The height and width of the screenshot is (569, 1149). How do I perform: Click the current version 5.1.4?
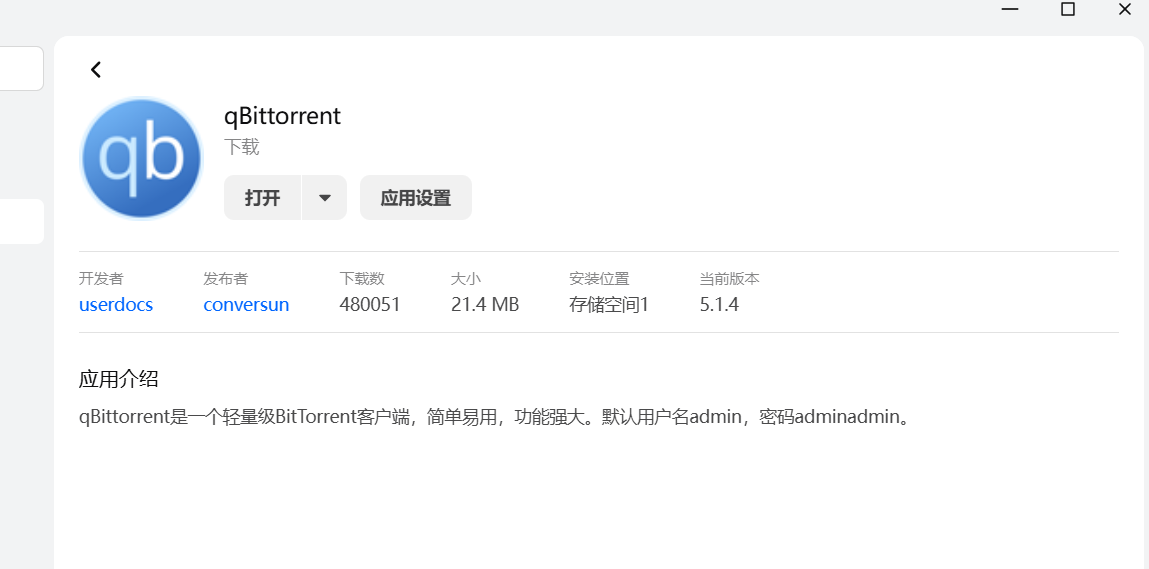tap(719, 305)
